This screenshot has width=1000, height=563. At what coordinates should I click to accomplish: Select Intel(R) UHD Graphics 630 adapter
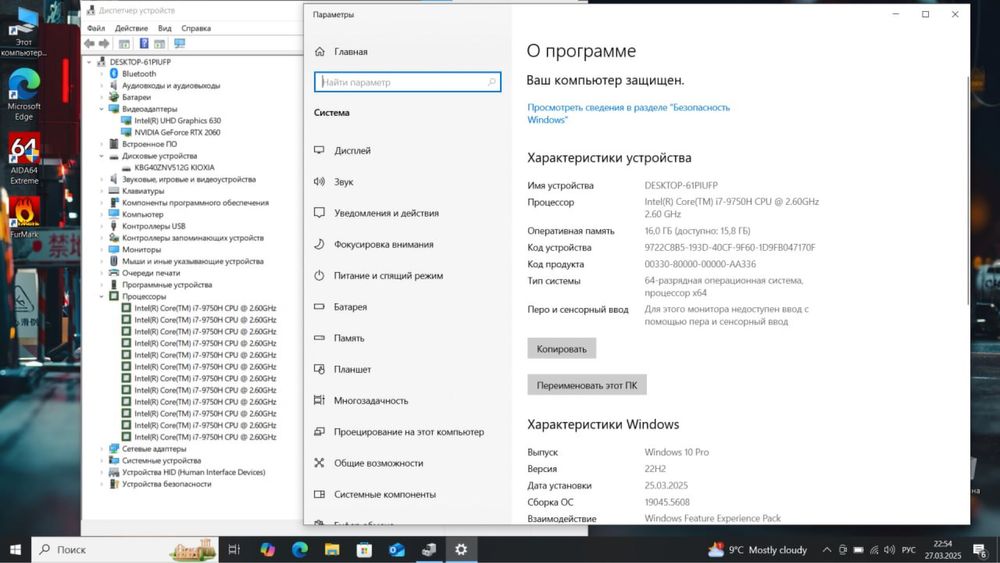177,121
